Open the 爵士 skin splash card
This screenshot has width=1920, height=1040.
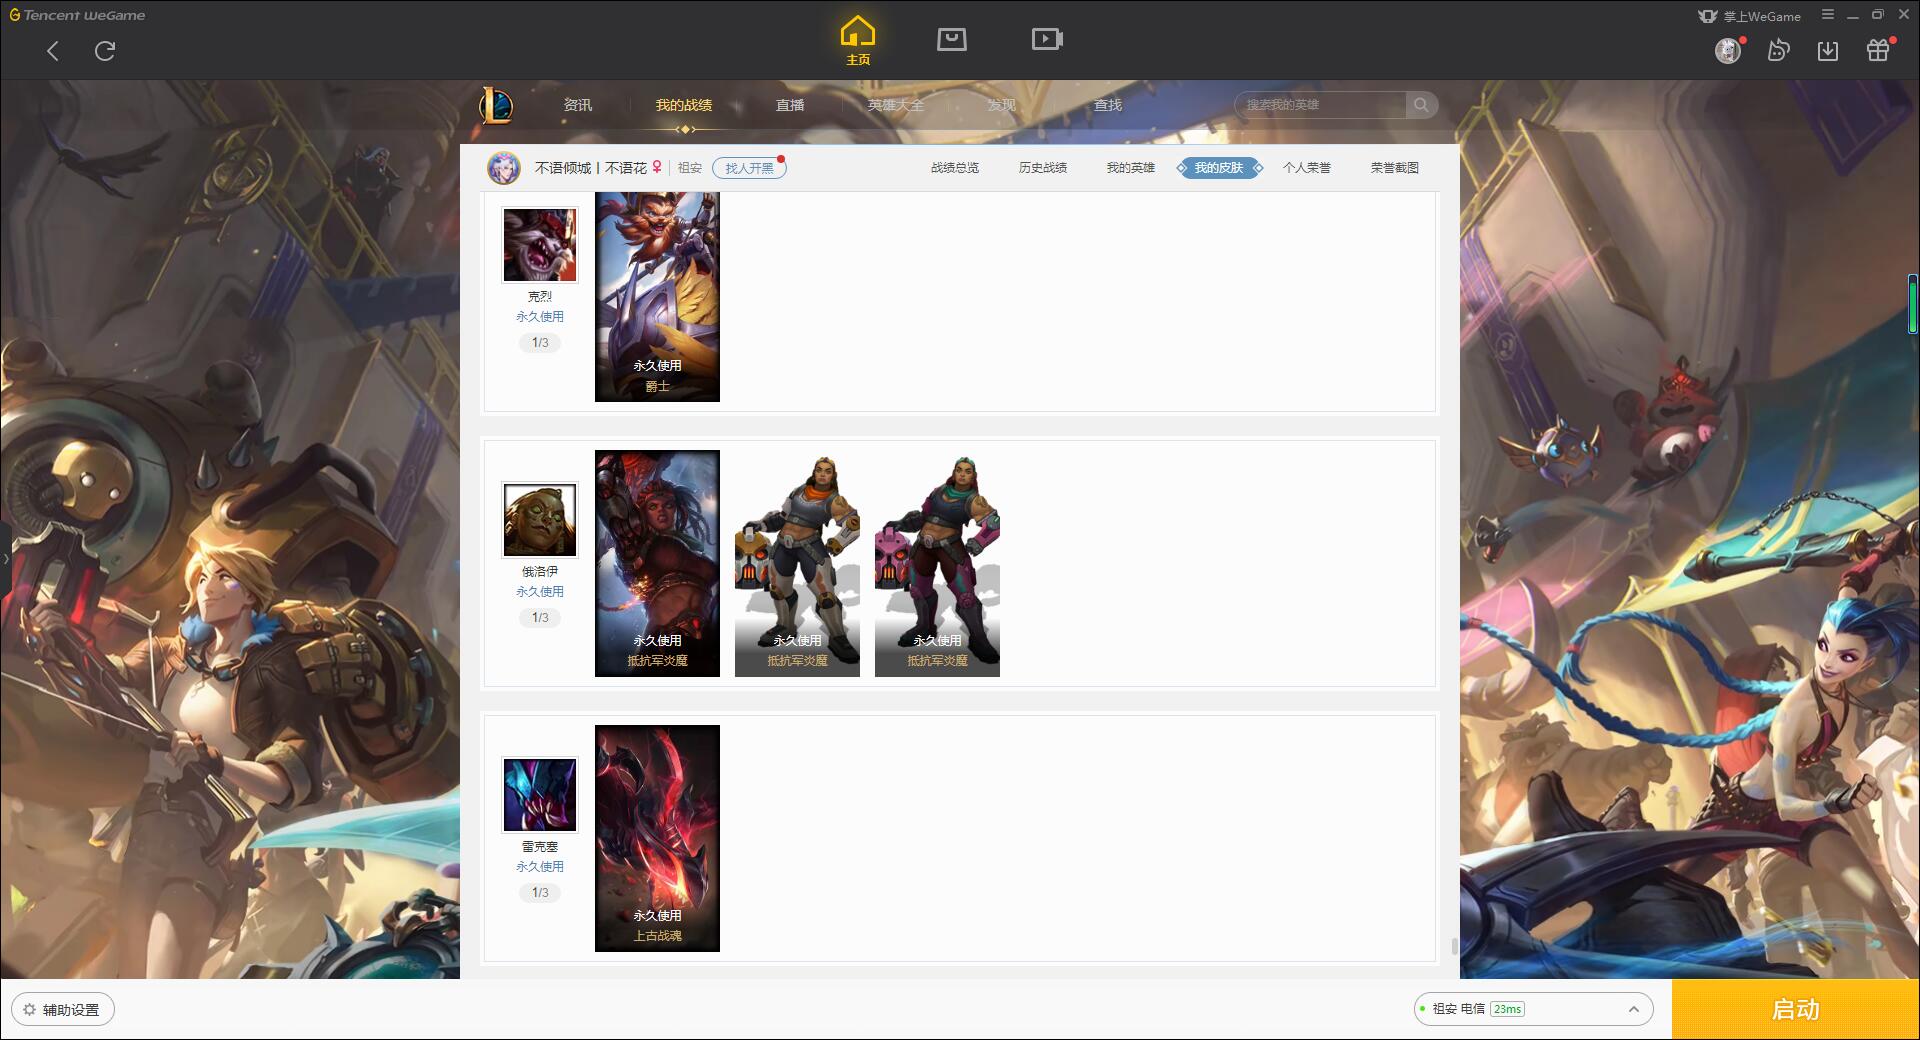click(657, 297)
